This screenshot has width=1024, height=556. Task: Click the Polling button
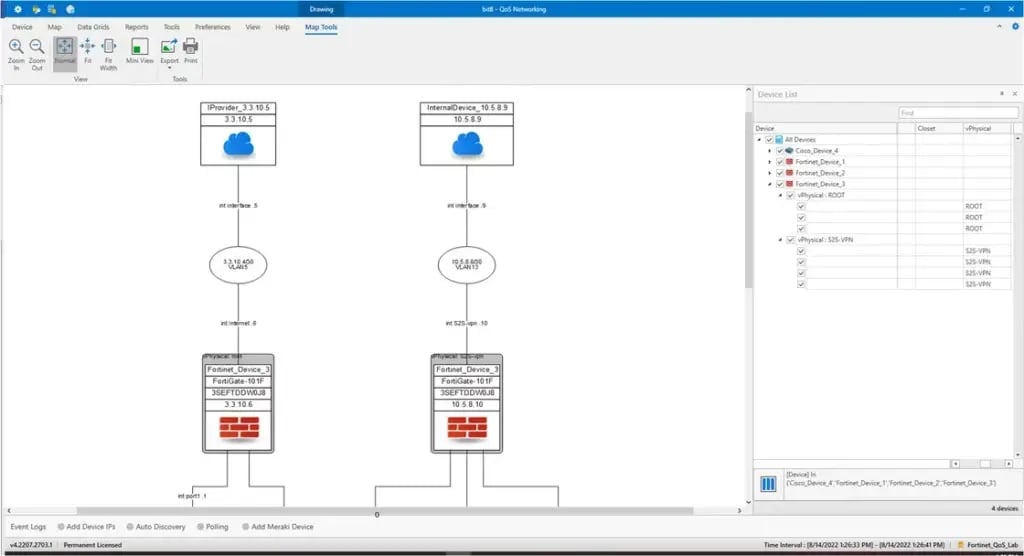coord(212,527)
